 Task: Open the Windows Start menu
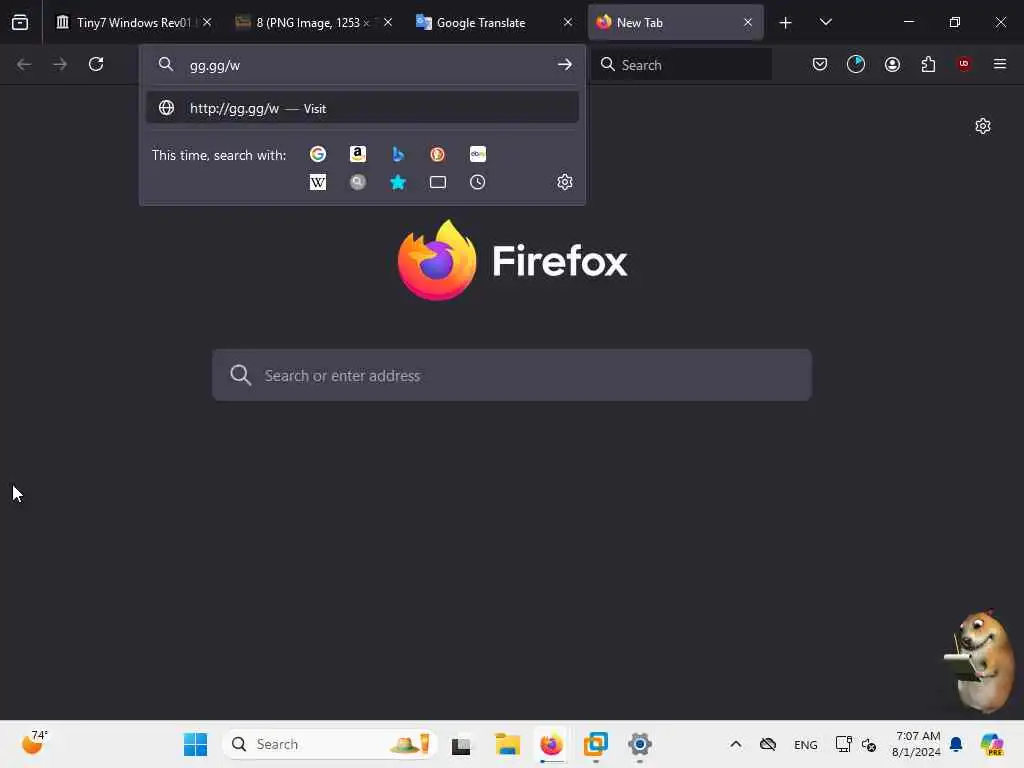[x=195, y=744]
